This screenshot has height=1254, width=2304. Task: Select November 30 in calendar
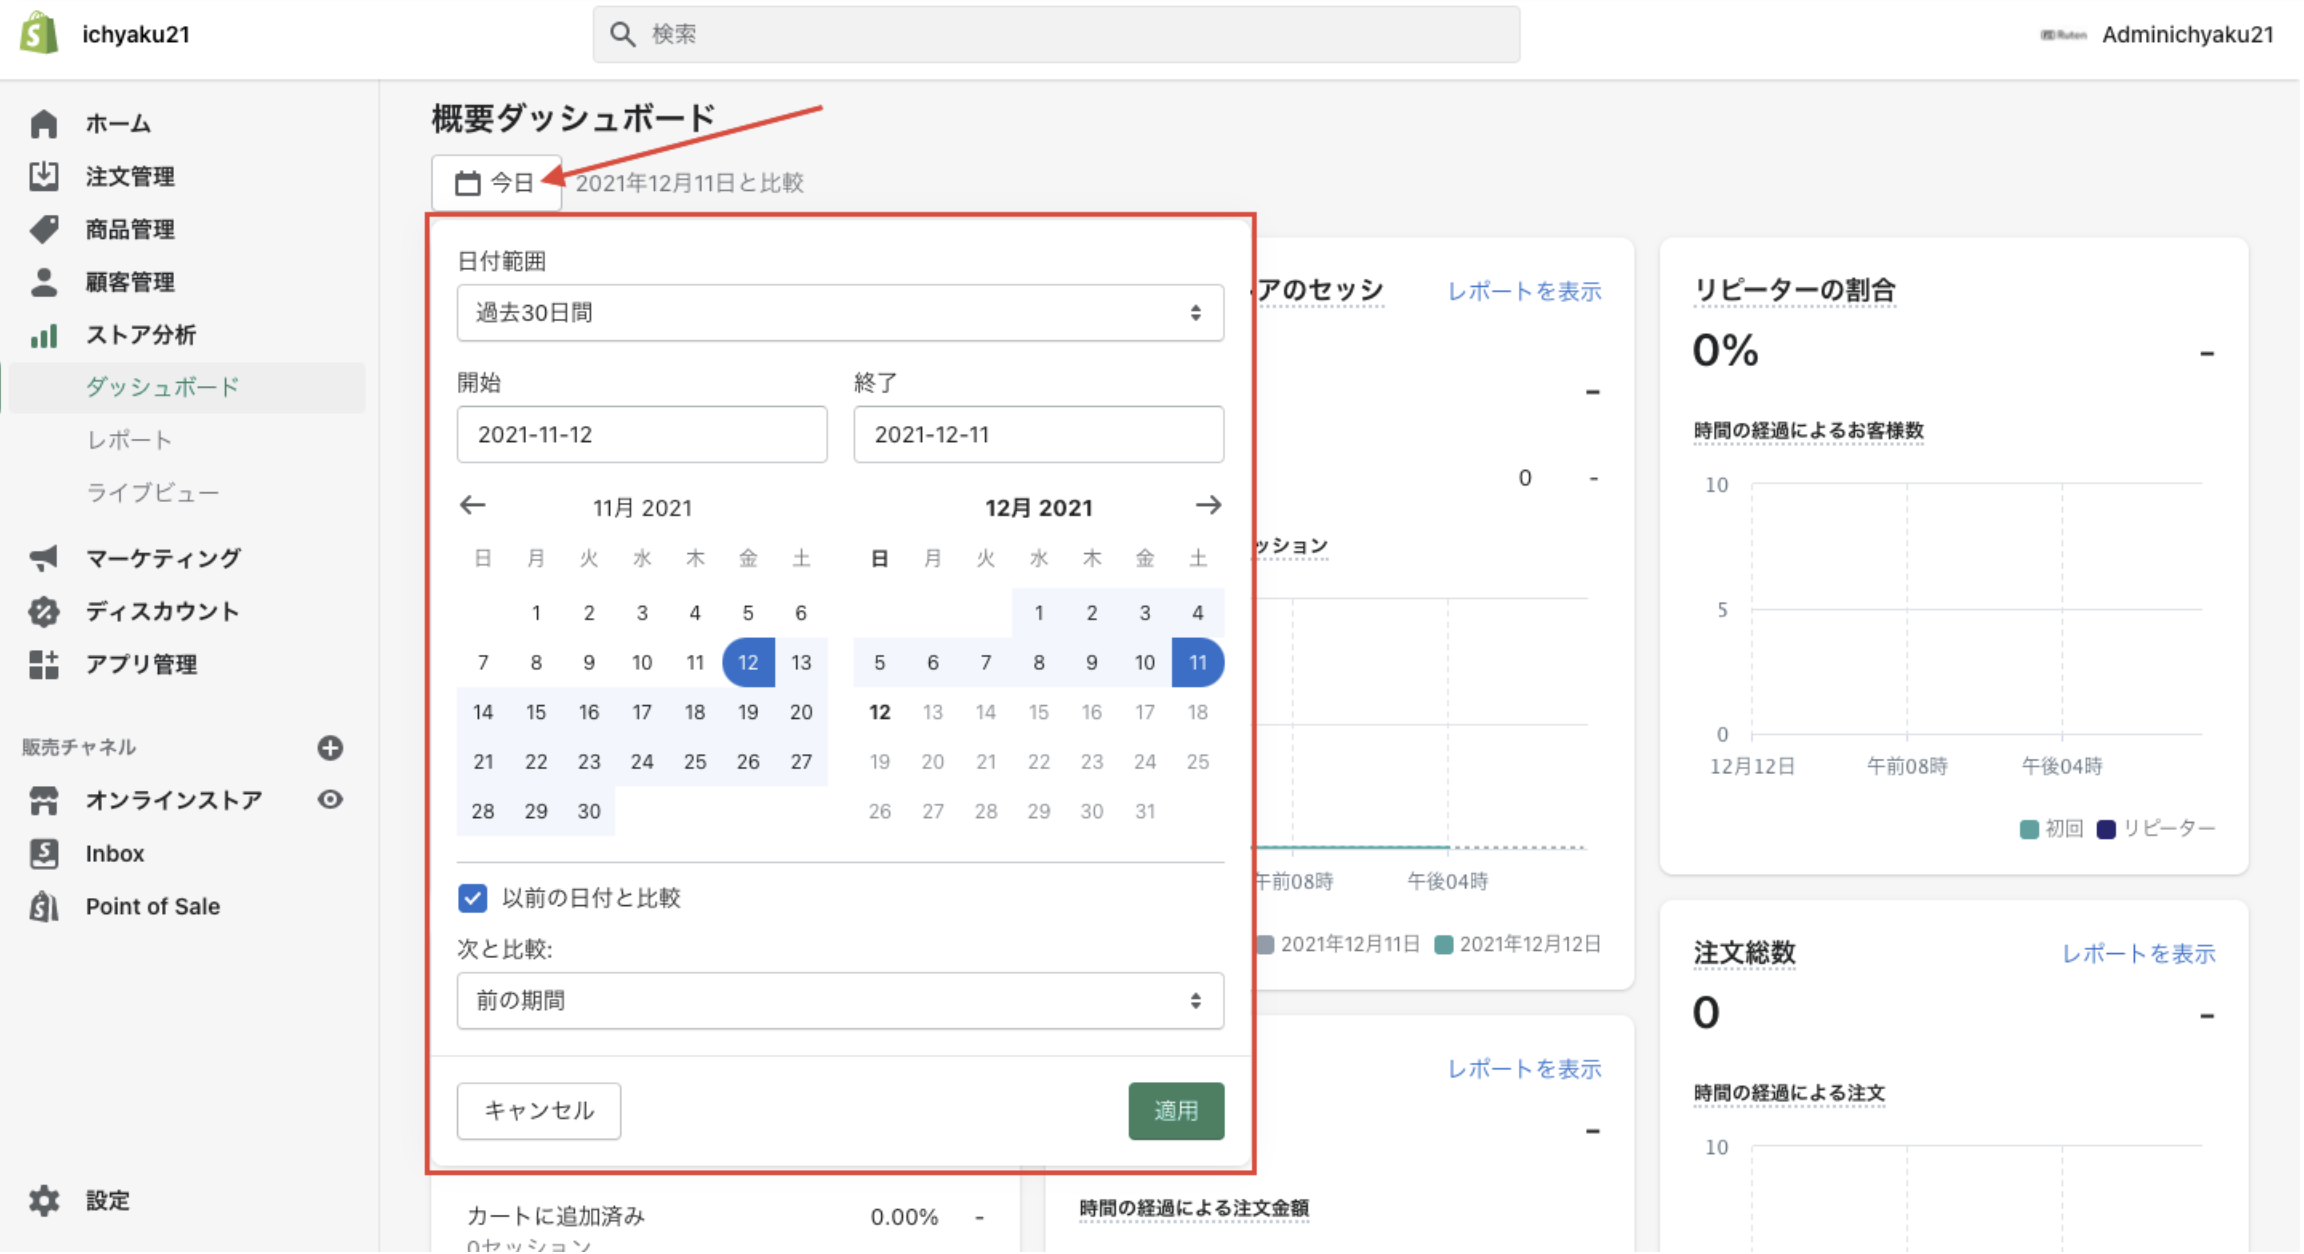click(589, 811)
